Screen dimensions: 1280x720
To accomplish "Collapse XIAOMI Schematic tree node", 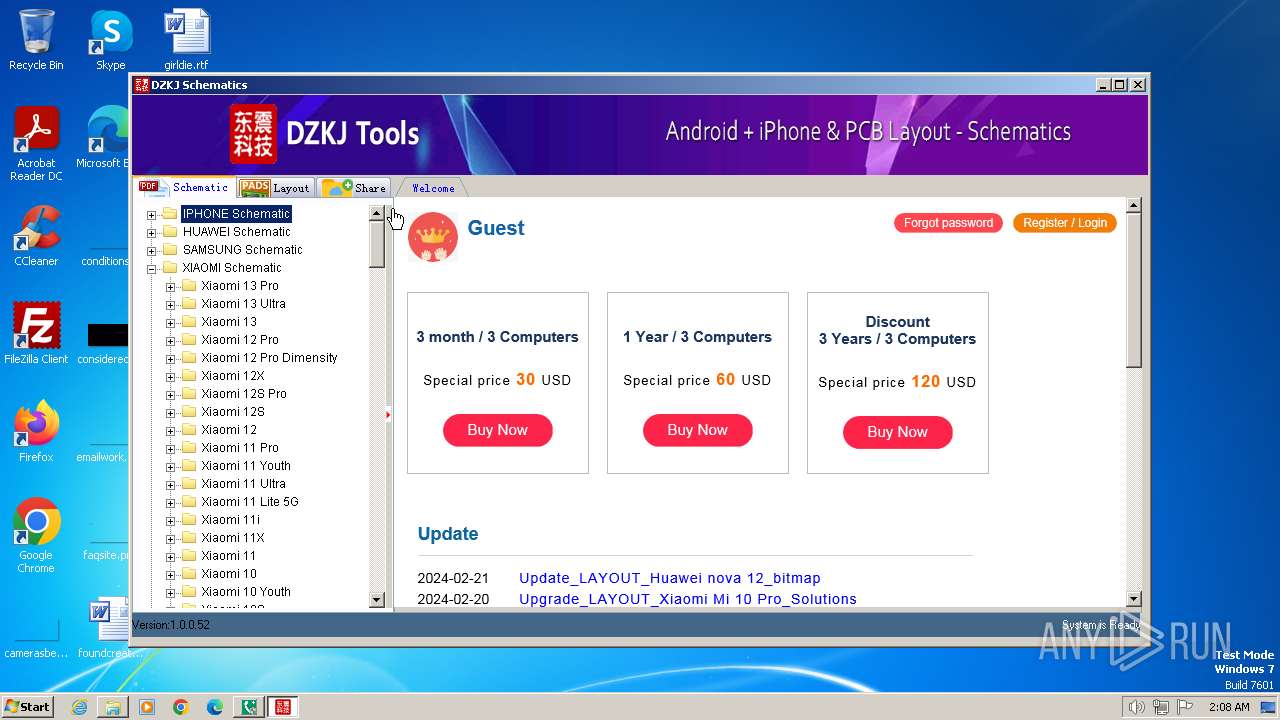I will [x=152, y=268].
